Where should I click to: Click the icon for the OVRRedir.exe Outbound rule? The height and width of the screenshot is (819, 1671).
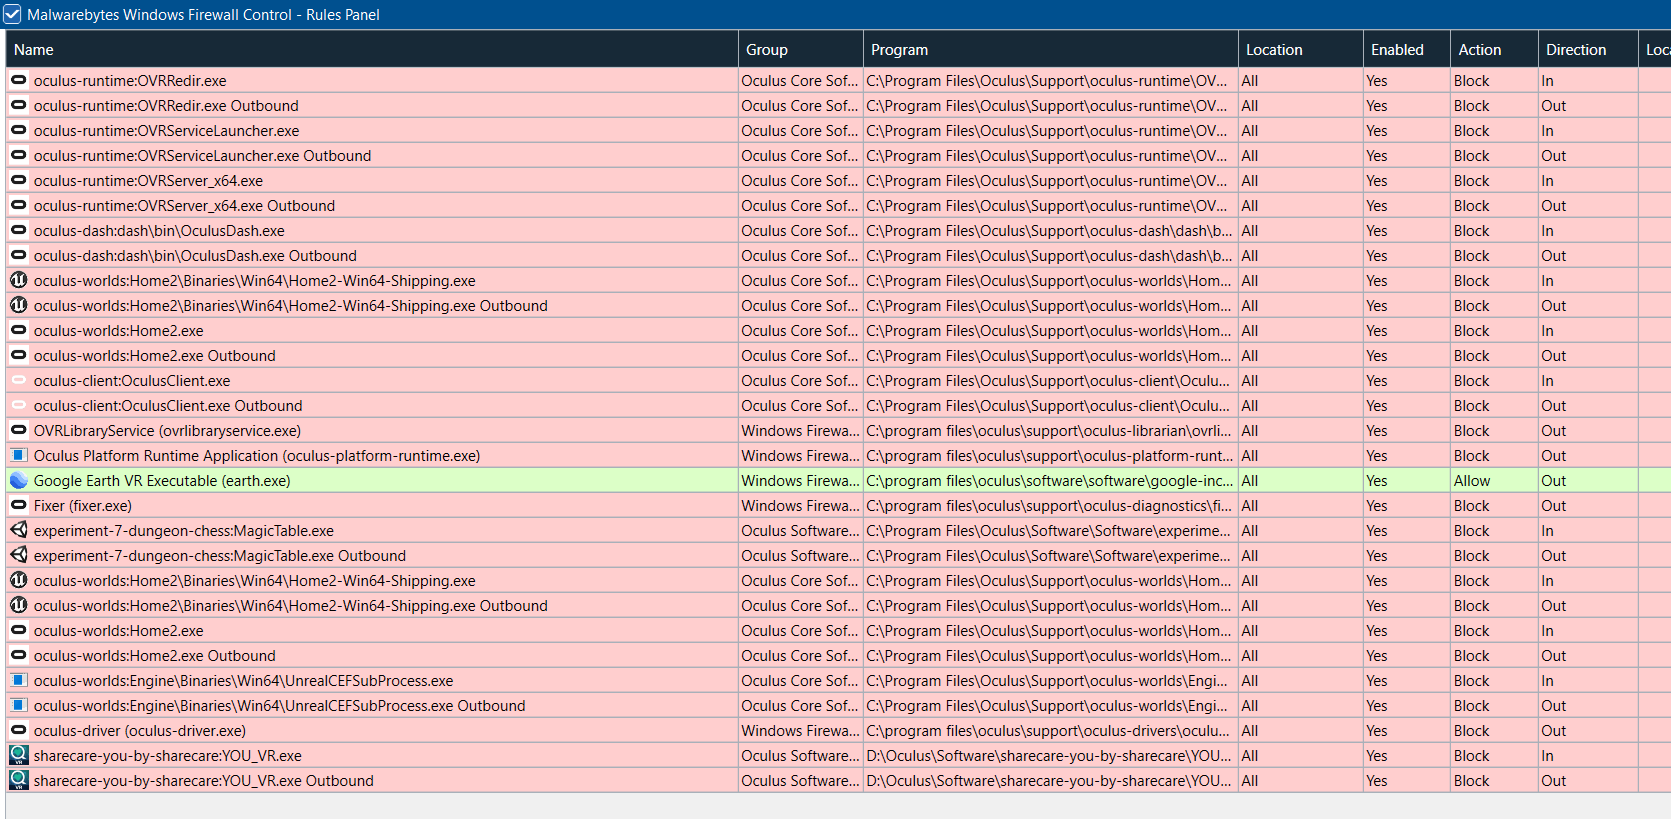[18, 105]
